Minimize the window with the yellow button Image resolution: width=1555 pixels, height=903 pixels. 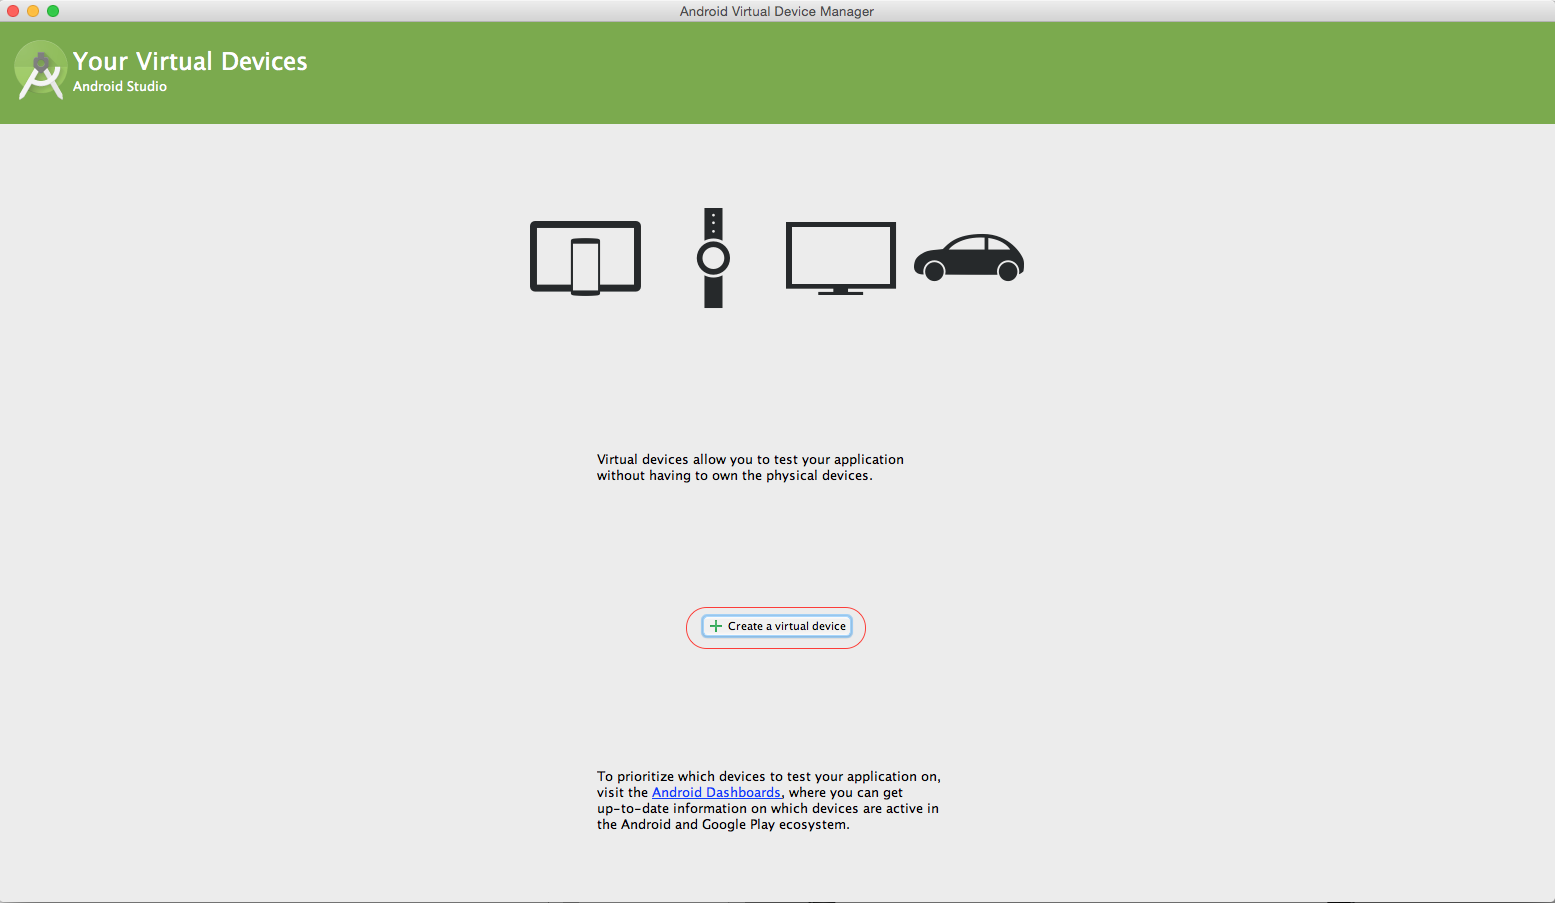[x=33, y=11]
